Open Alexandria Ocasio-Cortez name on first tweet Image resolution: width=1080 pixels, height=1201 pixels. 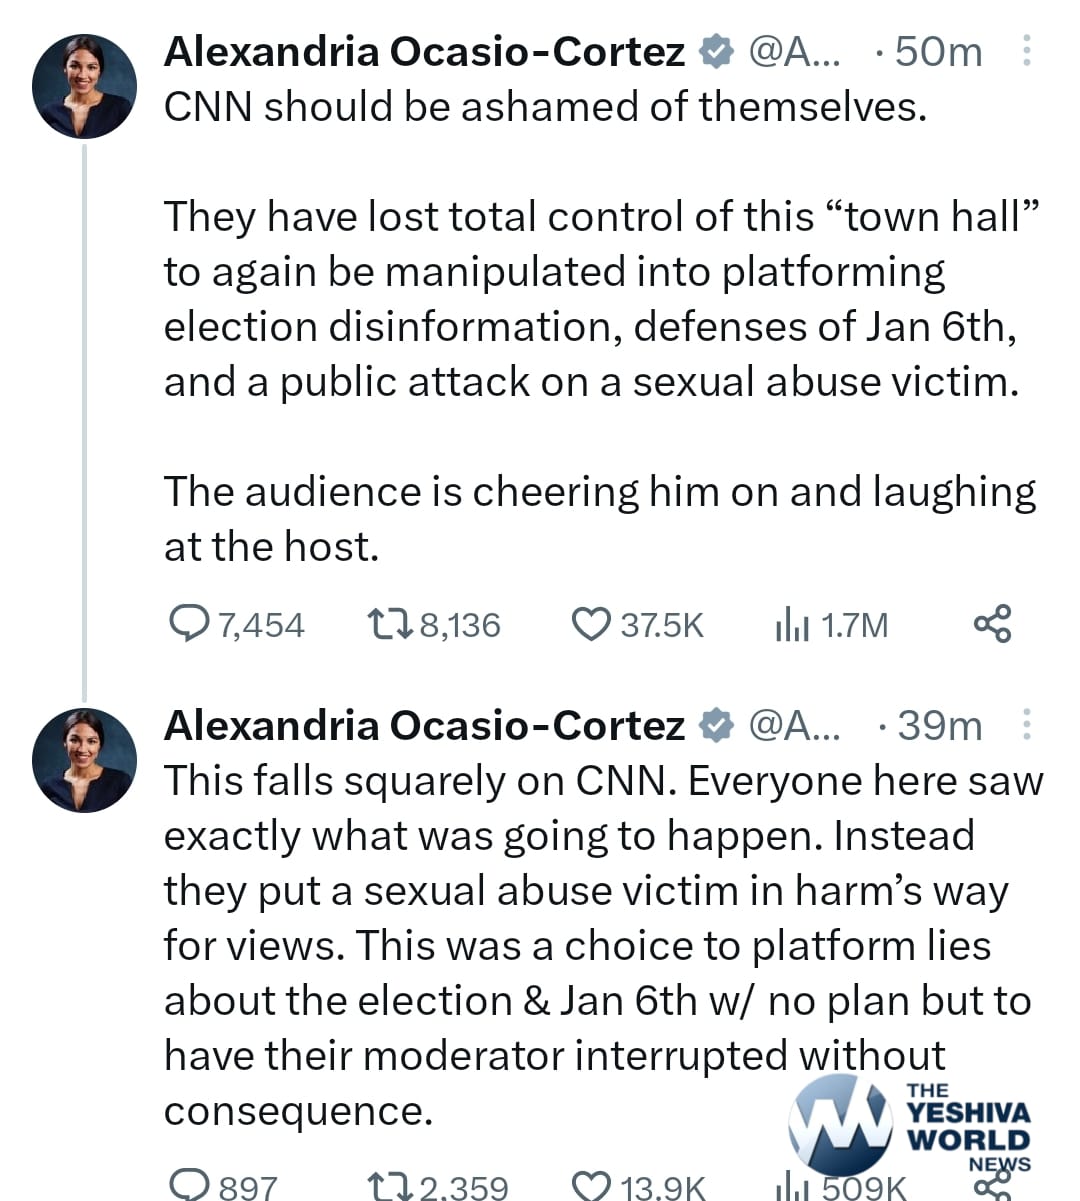pyautogui.click(x=424, y=52)
